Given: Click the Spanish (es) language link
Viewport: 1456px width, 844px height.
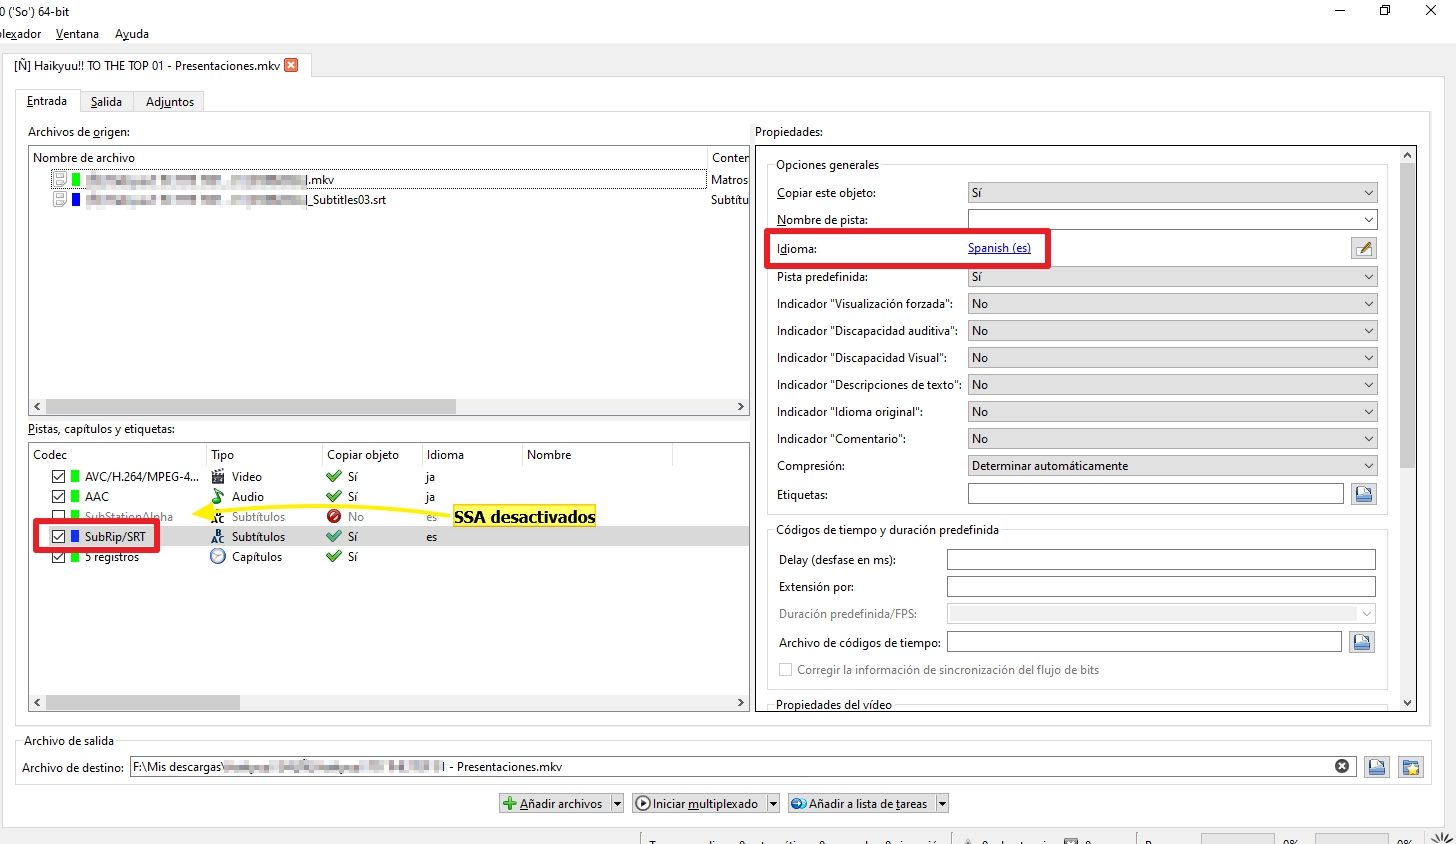Looking at the screenshot, I should click(999, 248).
